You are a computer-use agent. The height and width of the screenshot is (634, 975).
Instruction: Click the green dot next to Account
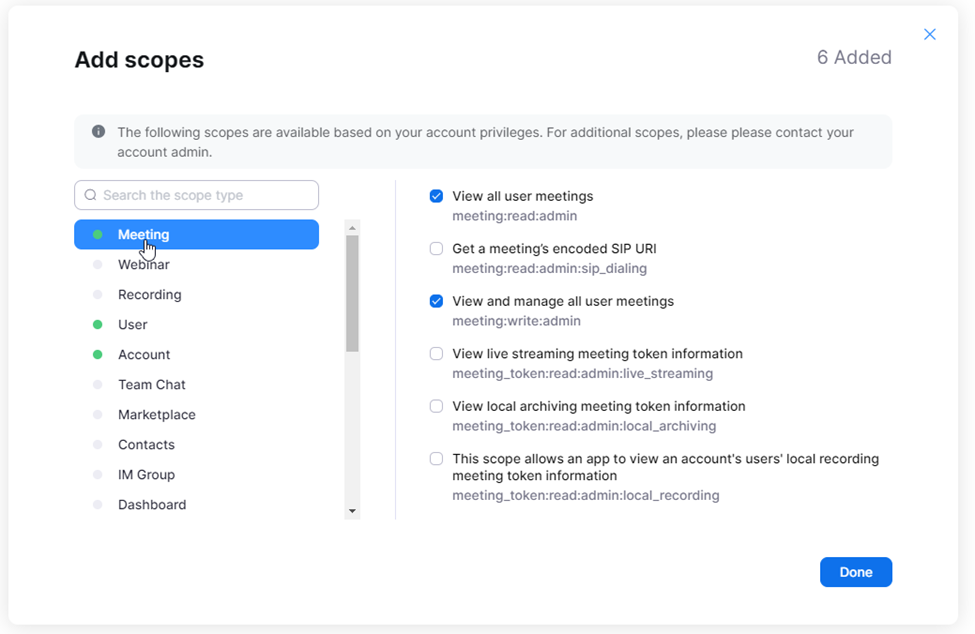click(x=98, y=354)
